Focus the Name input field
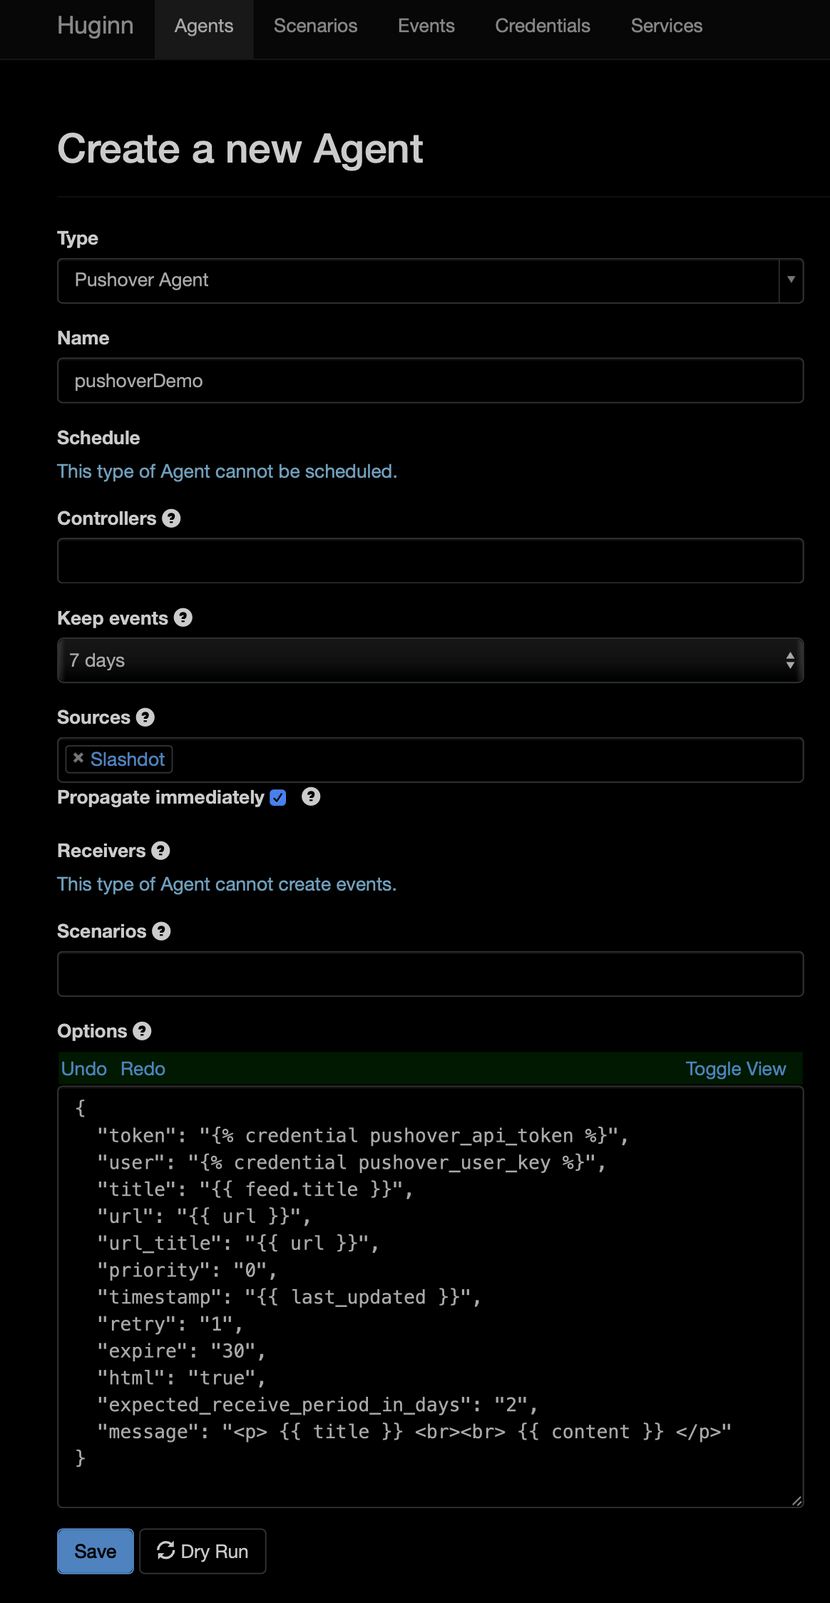This screenshot has height=1603, width=830. (x=430, y=380)
